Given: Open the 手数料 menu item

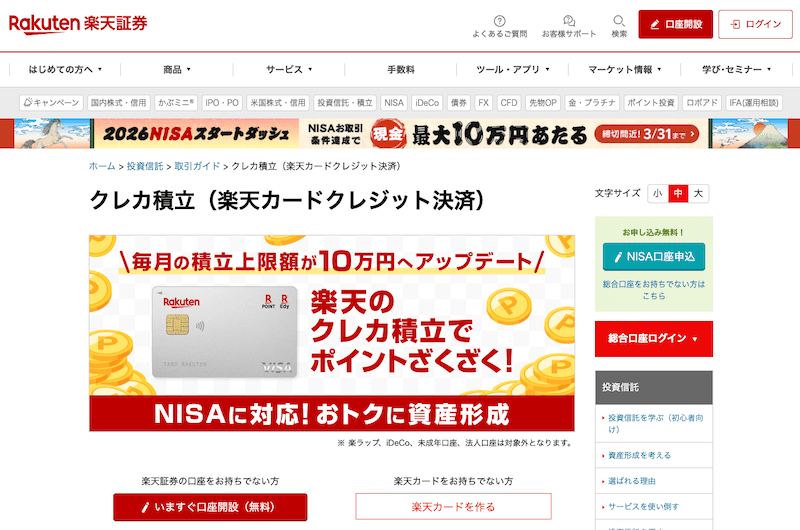Looking at the screenshot, I should [x=400, y=70].
